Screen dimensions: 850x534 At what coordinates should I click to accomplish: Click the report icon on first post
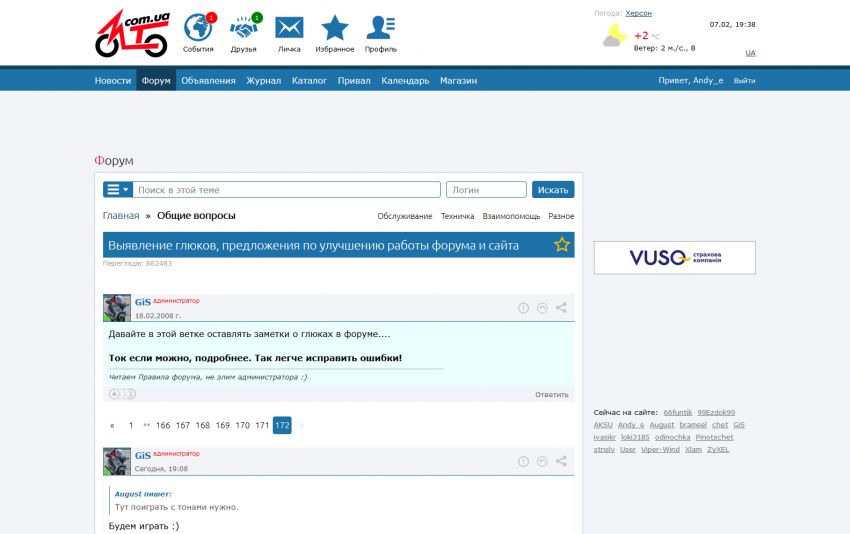523,308
